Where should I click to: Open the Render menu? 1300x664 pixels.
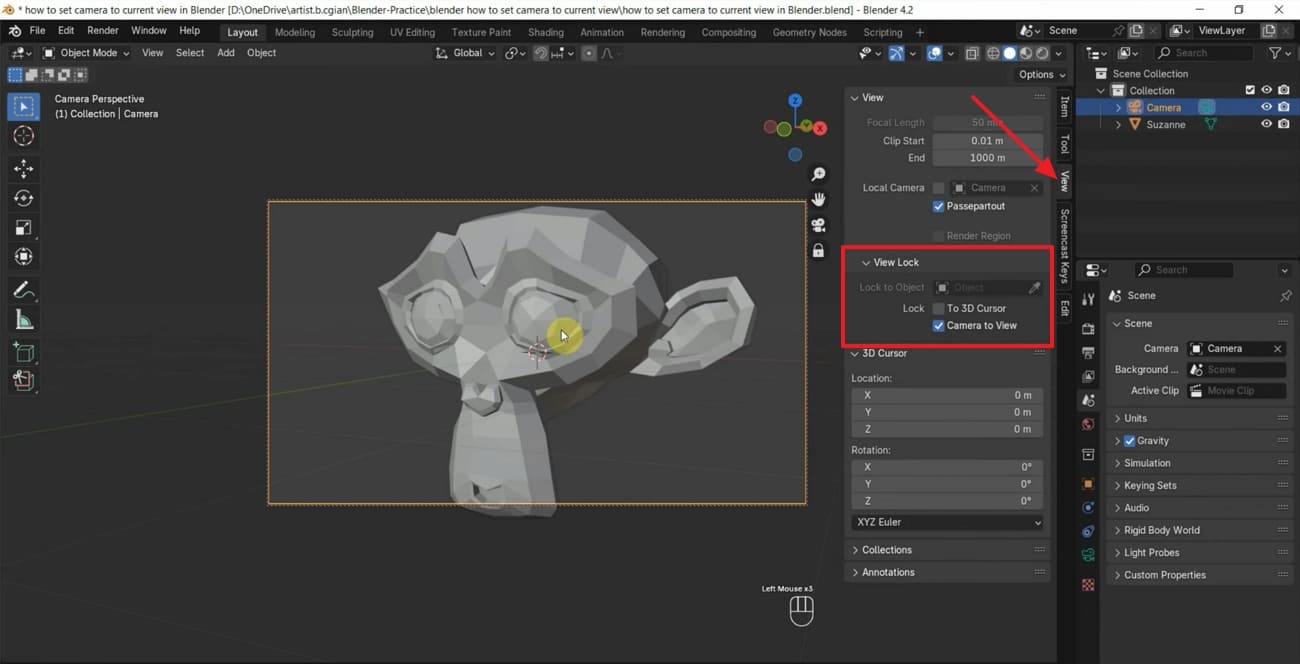(103, 31)
